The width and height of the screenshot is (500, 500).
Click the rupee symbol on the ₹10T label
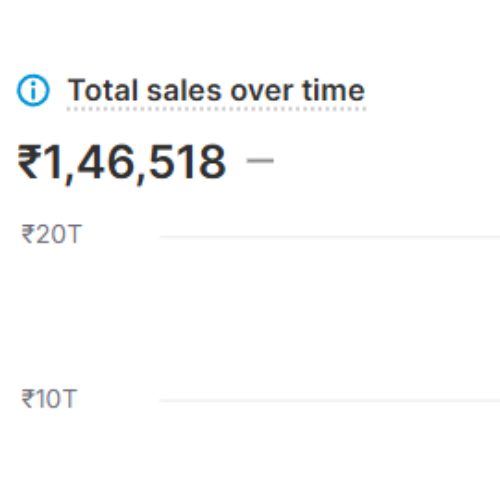point(28,398)
